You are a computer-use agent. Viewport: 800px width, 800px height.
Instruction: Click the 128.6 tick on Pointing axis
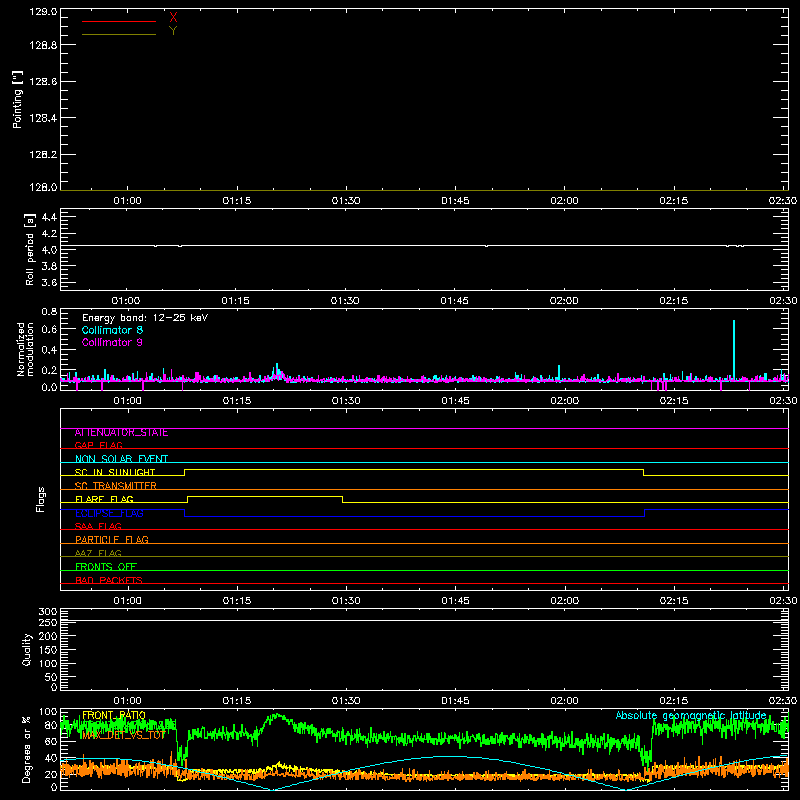pos(43,82)
